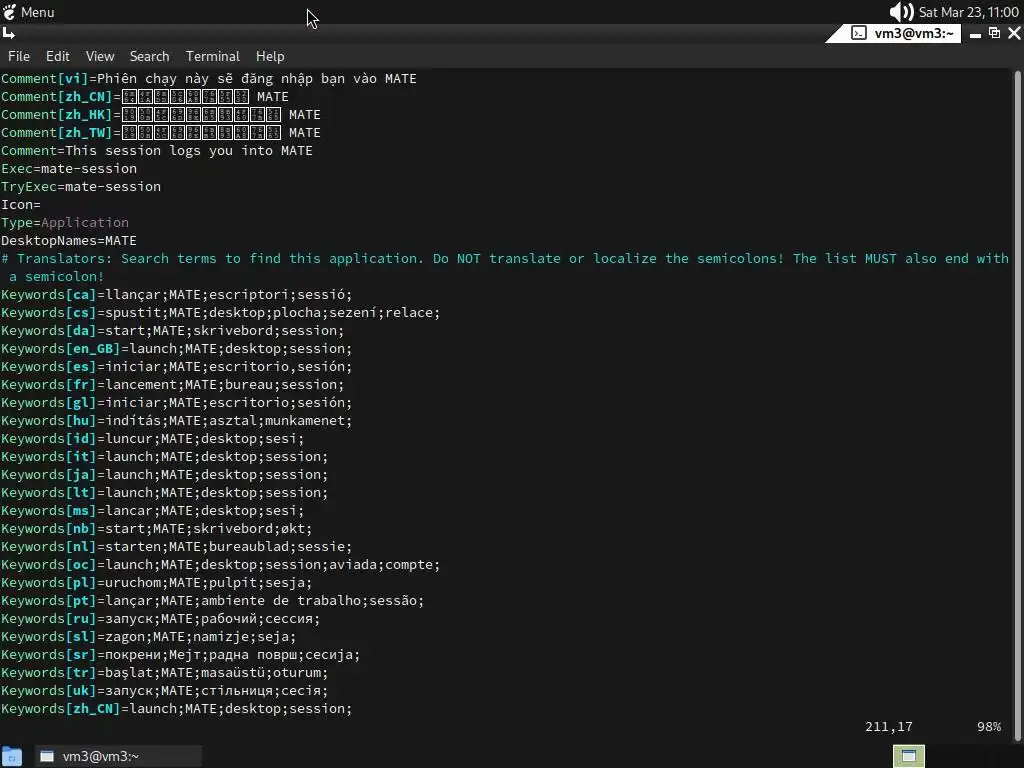Click the Keywords[ja] line
The height and width of the screenshot is (768, 1024).
(165, 475)
